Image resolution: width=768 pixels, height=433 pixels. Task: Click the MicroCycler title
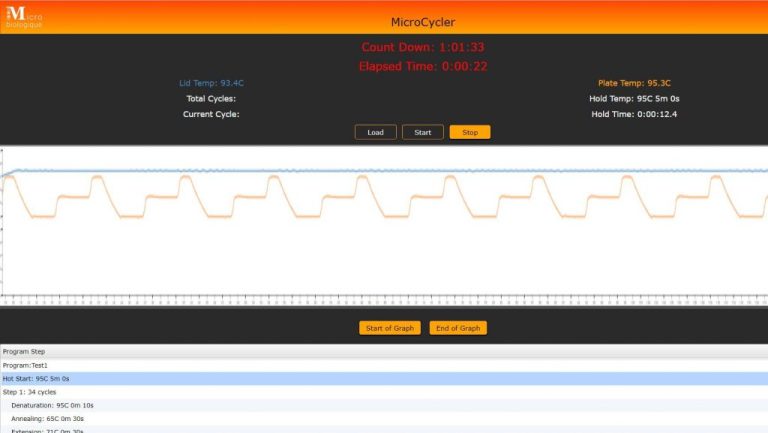423,22
